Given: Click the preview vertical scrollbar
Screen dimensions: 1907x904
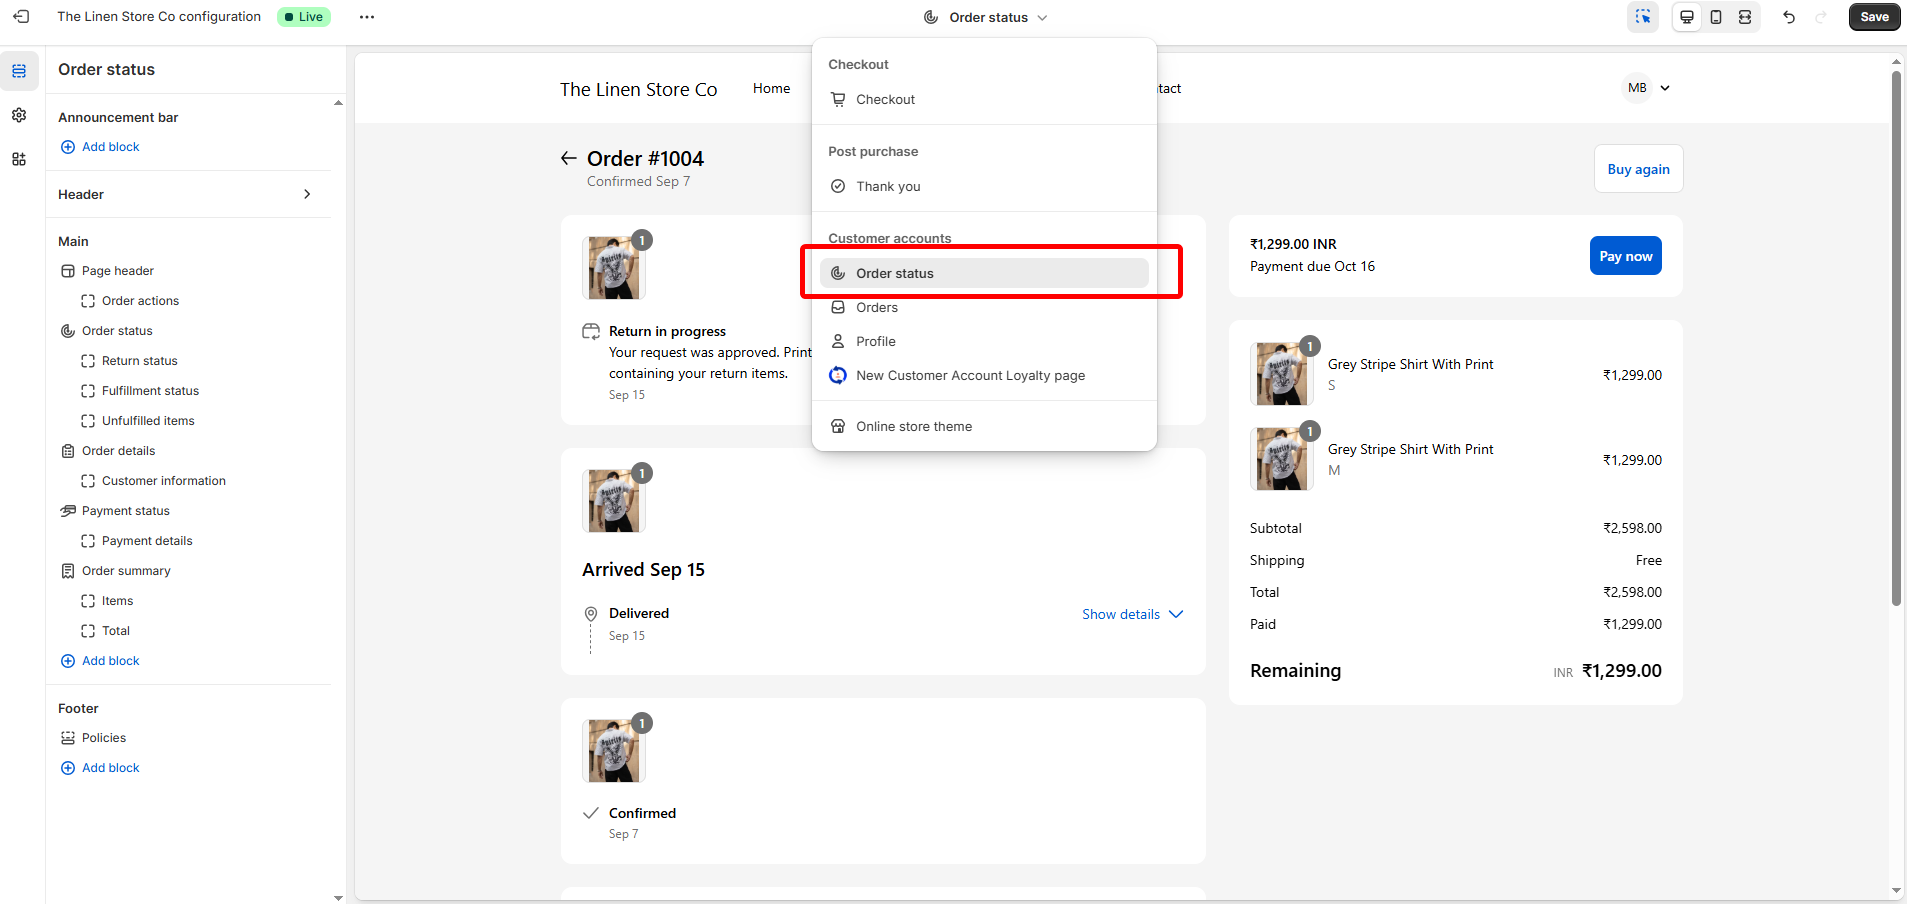Looking at the screenshot, I should click(1896, 340).
